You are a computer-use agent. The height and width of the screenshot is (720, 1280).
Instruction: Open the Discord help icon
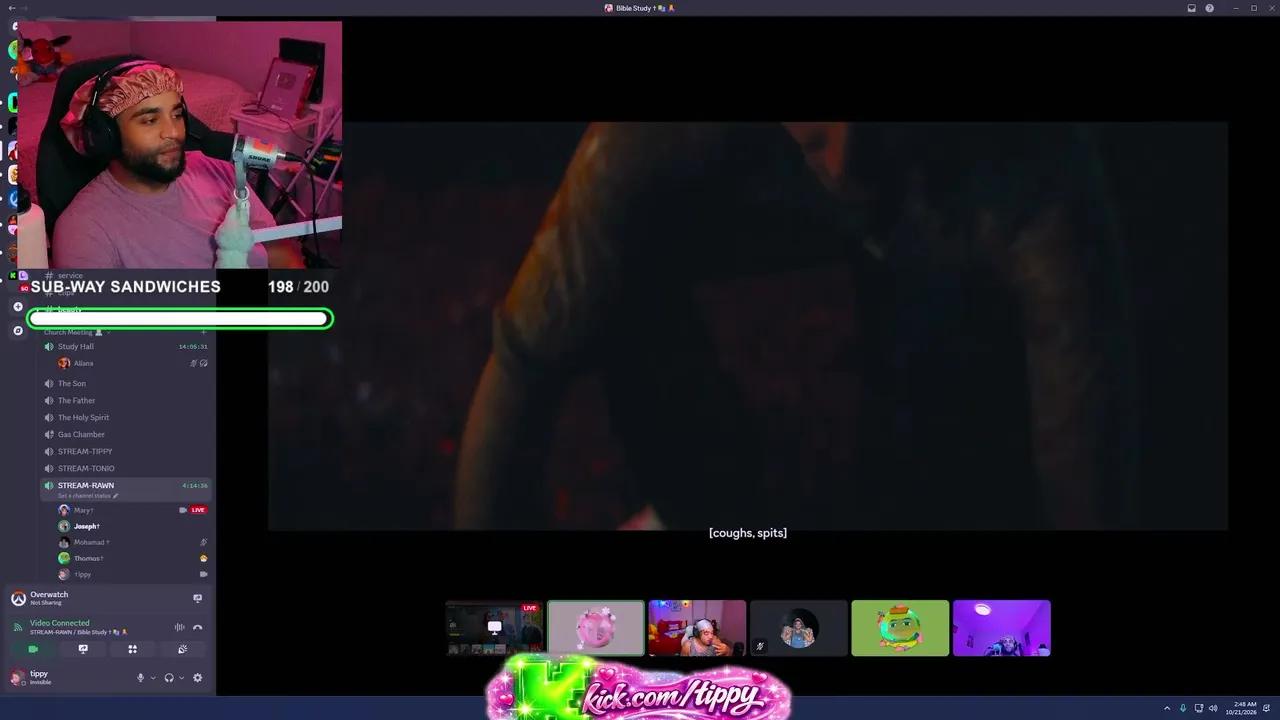1209,8
